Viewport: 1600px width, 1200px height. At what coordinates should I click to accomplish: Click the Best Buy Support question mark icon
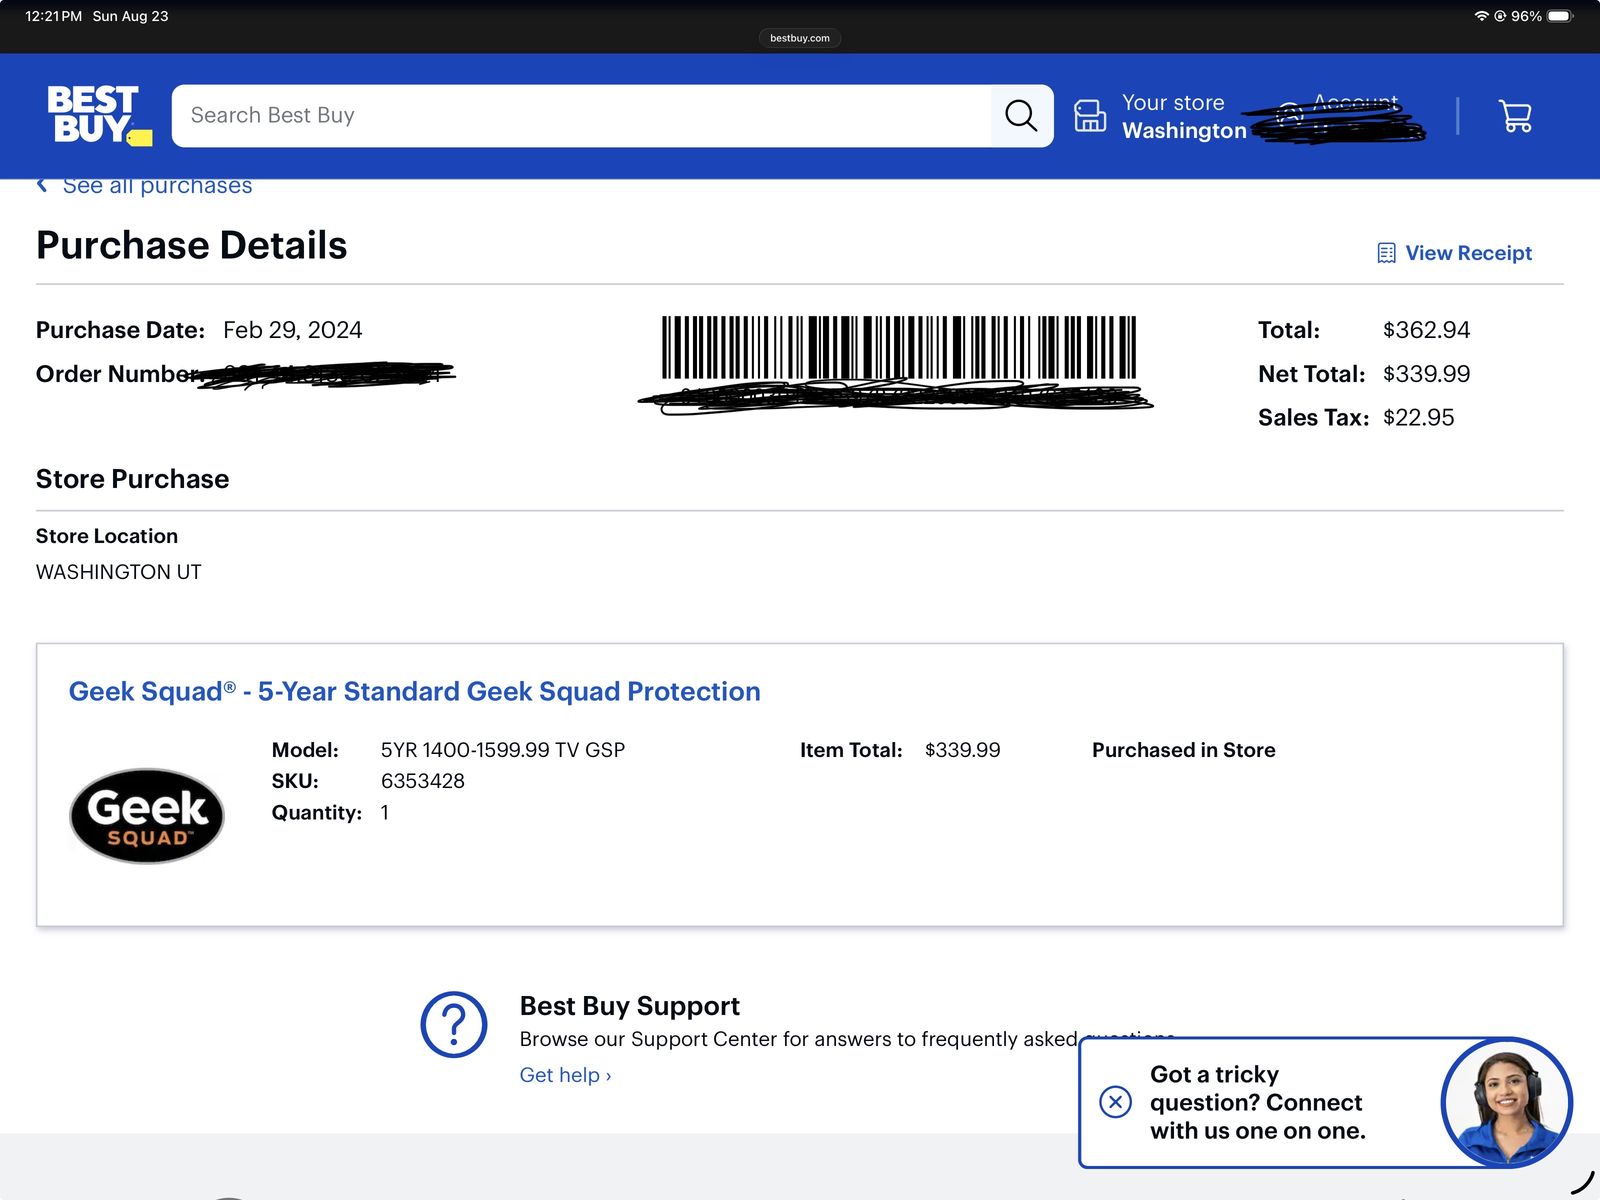coord(454,1024)
